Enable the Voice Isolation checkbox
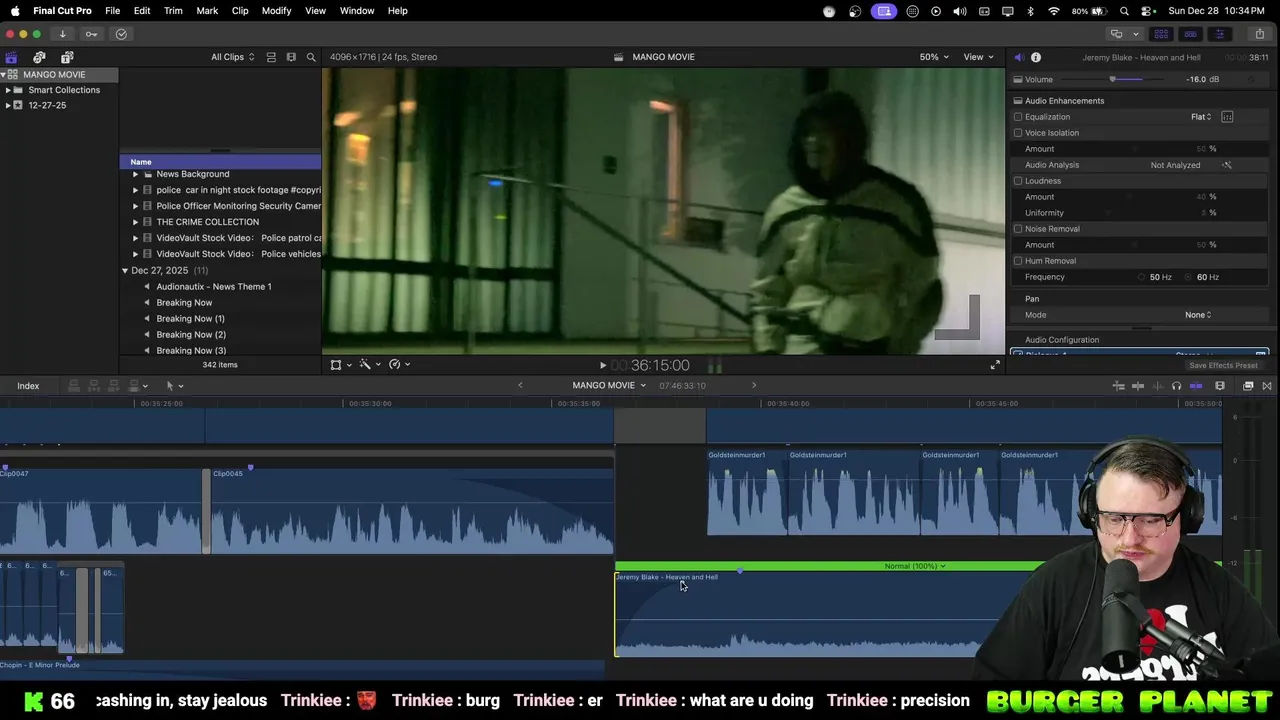Image resolution: width=1280 pixels, height=720 pixels. [x=1018, y=133]
